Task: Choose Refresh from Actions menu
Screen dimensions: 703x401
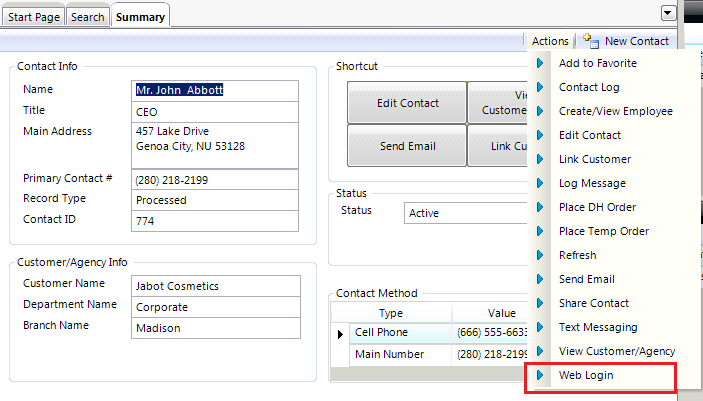Action: click(577, 255)
